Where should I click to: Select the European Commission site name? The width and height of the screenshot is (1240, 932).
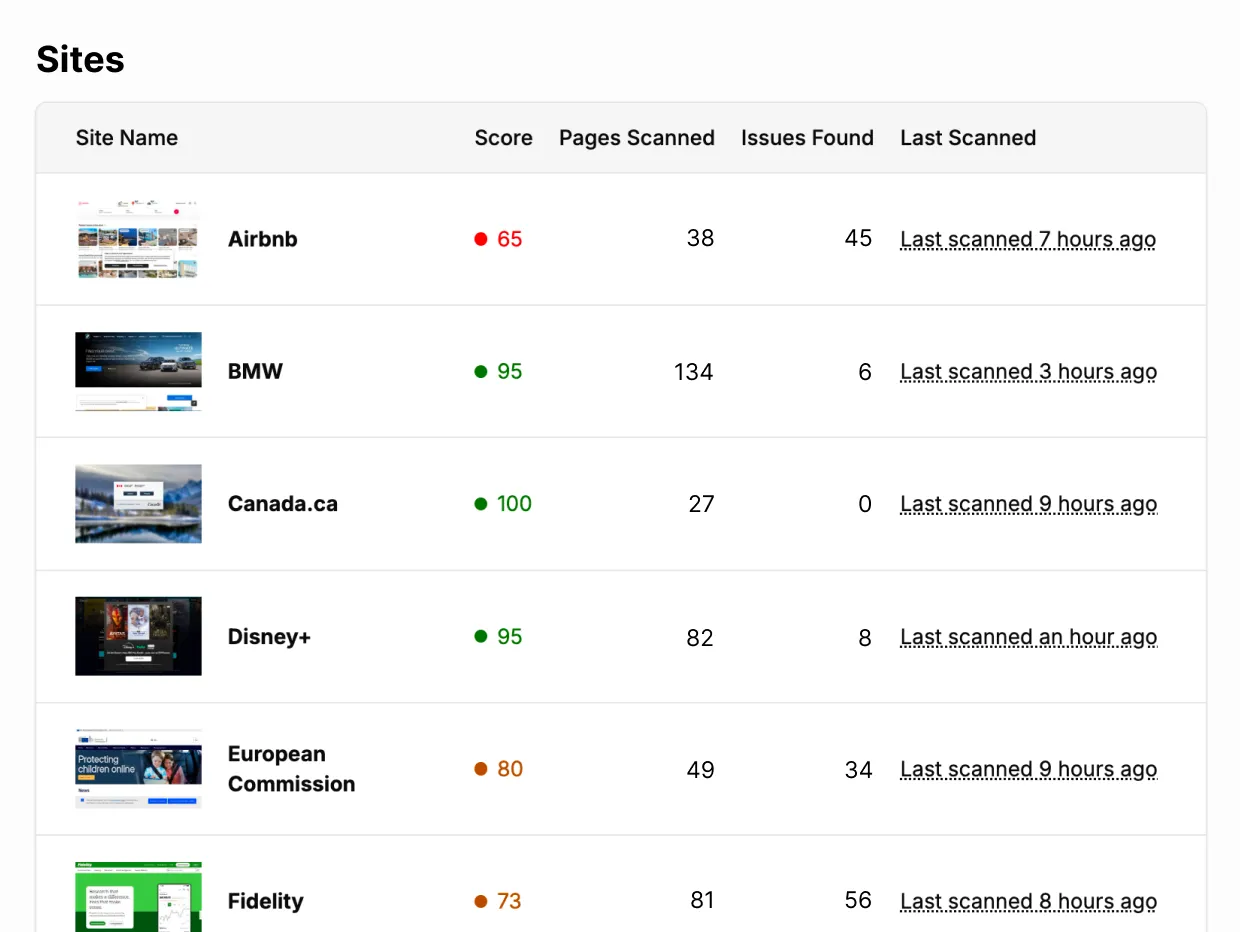pyautogui.click(x=291, y=769)
